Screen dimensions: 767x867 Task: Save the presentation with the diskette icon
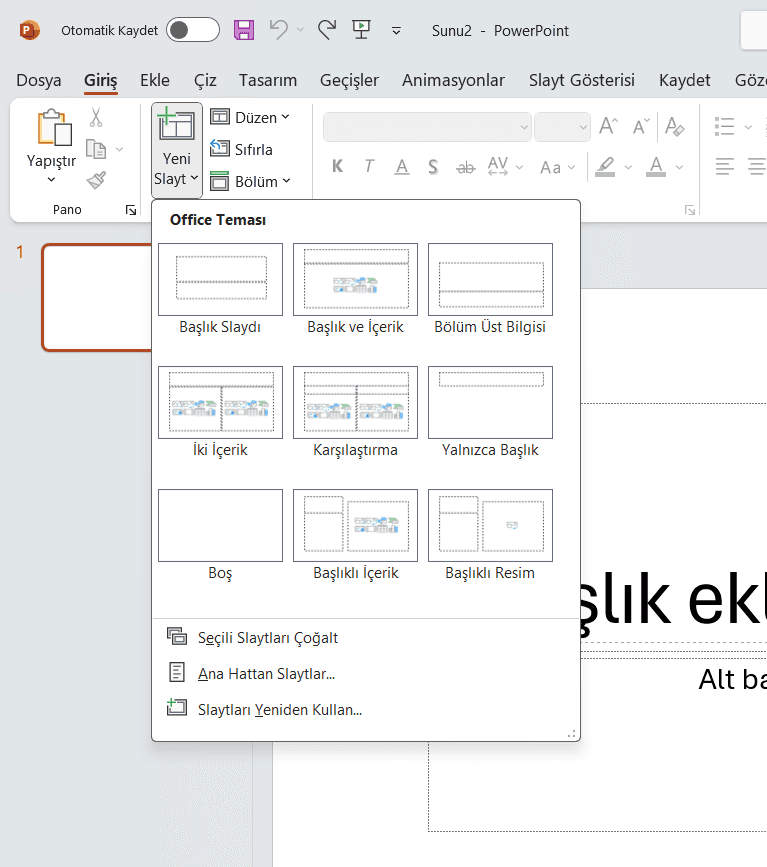coord(244,30)
